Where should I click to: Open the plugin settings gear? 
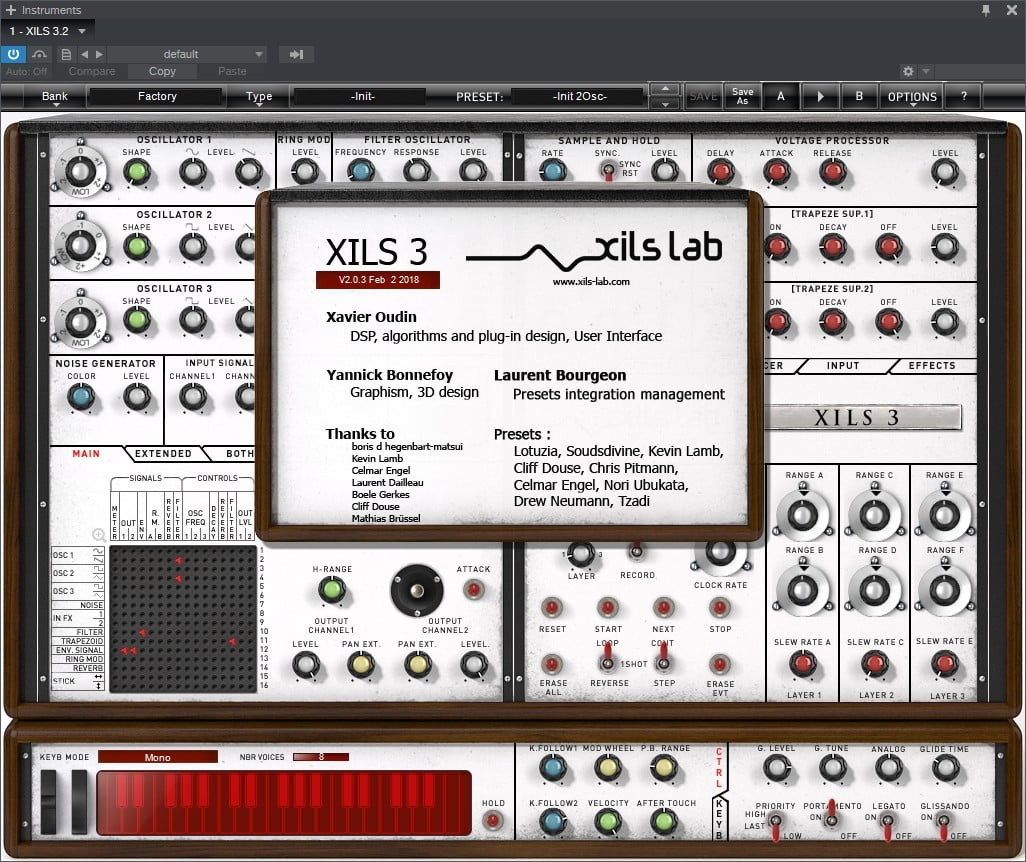[x=908, y=71]
